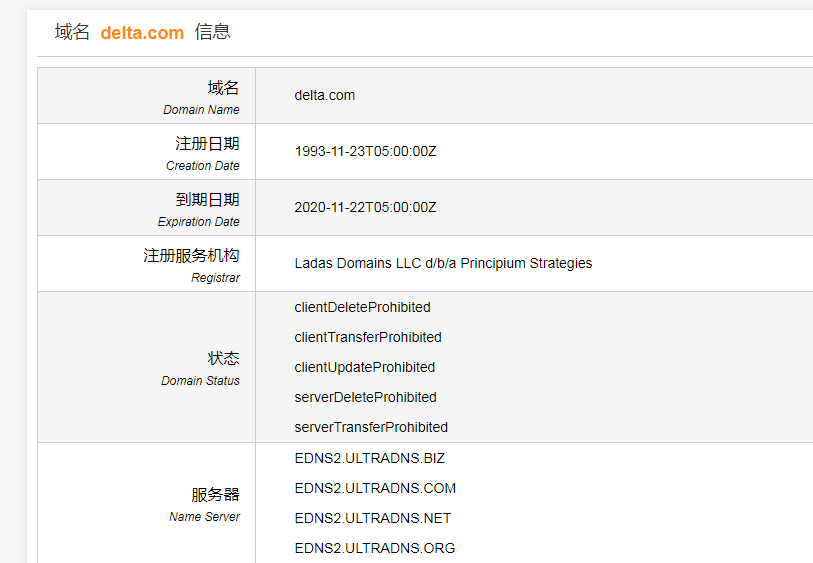Select name server EDNS2.ULTRADNS.ORG
Viewport: 813px width, 563px height.
click(375, 548)
